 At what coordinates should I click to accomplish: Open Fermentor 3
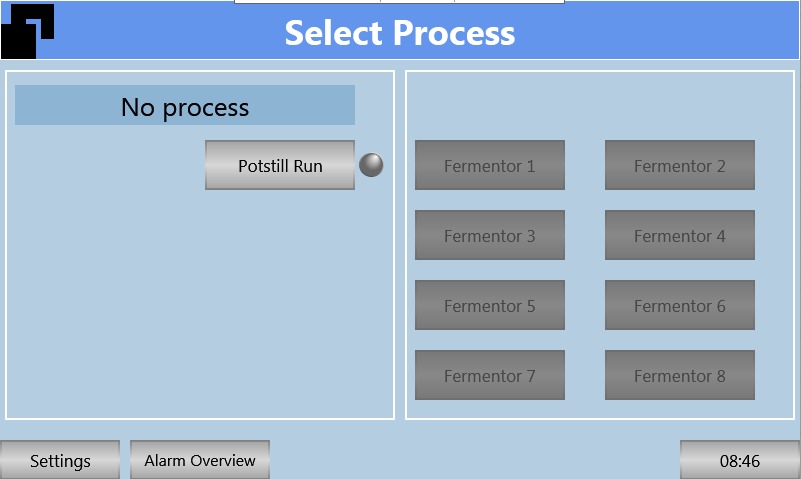(x=490, y=235)
